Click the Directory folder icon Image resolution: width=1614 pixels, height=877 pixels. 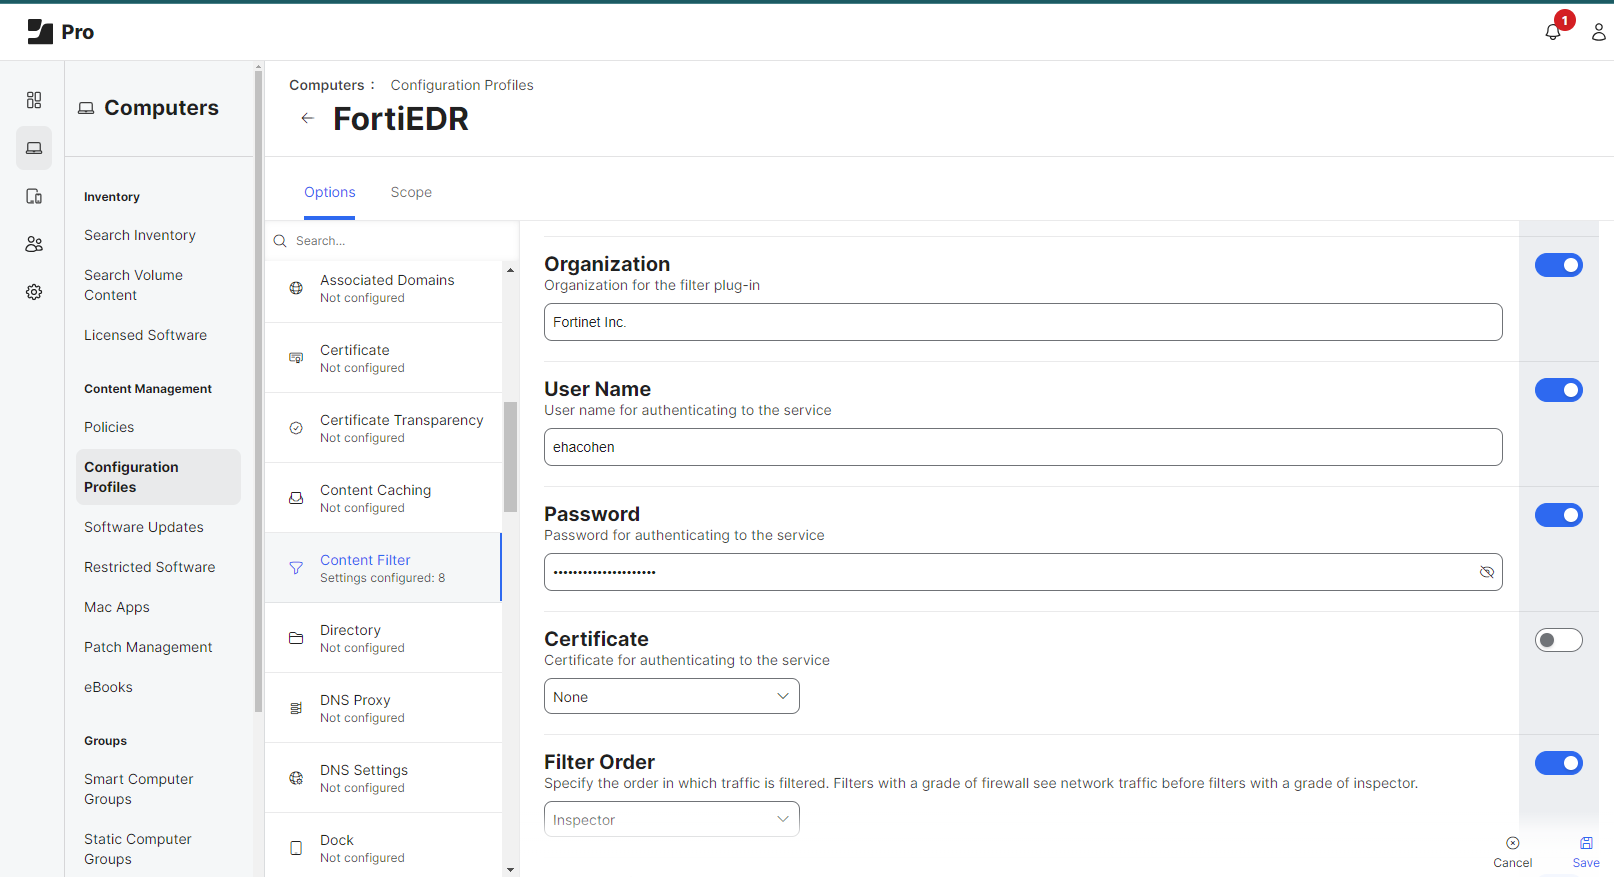[x=296, y=638]
